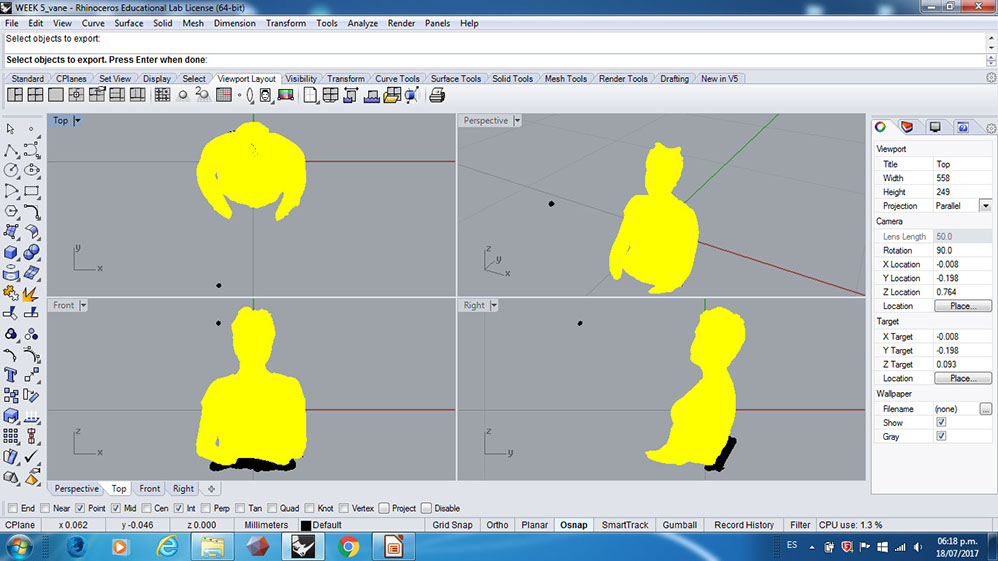Open the Front viewport dropdown arrow
The width and height of the screenshot is (998, 561).
83,305
